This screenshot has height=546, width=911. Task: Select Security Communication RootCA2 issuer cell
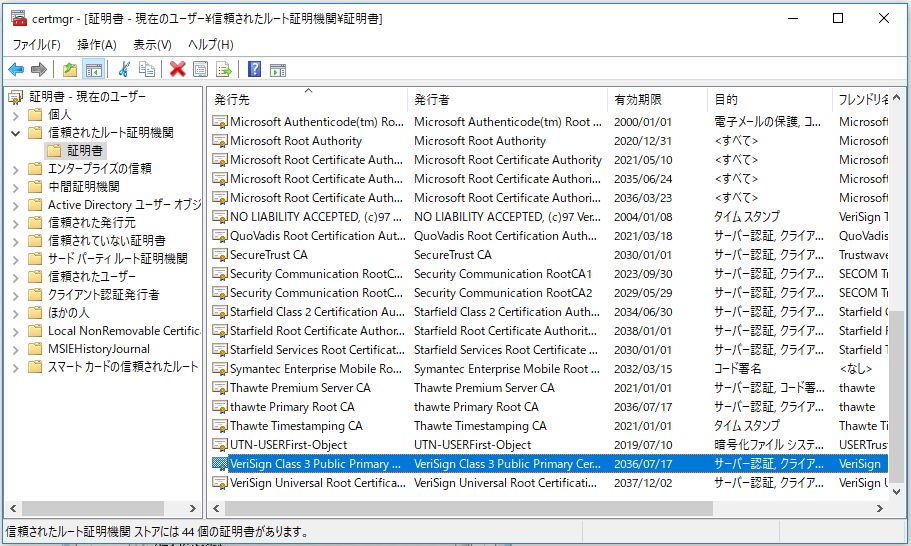click(503, 293)
